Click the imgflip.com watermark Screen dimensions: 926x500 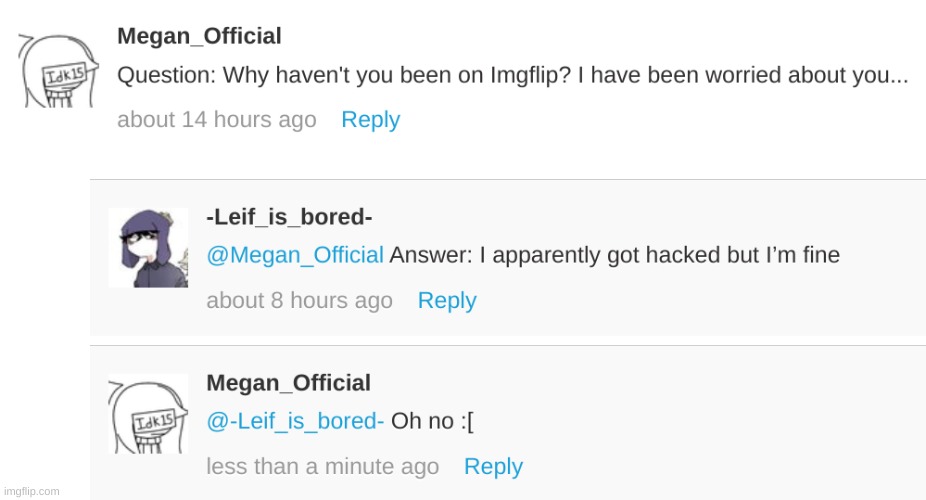click(32, 491)
